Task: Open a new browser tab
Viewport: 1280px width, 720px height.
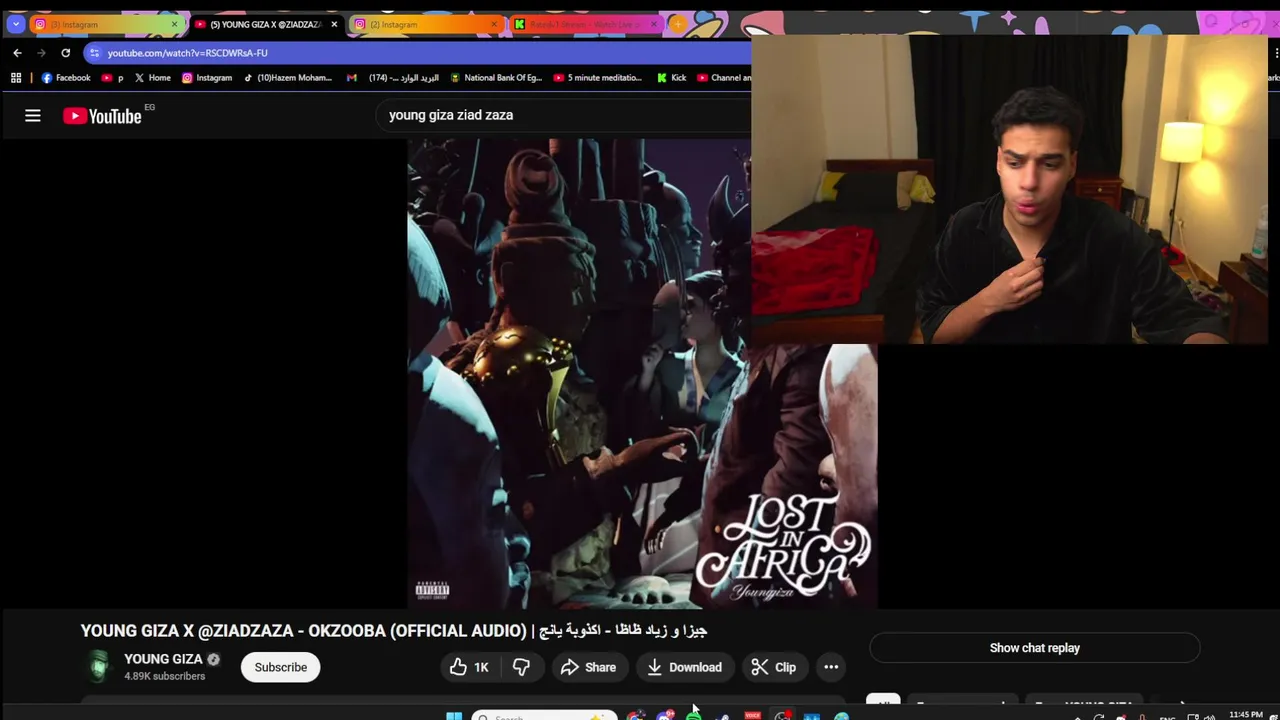Action: 678,24
